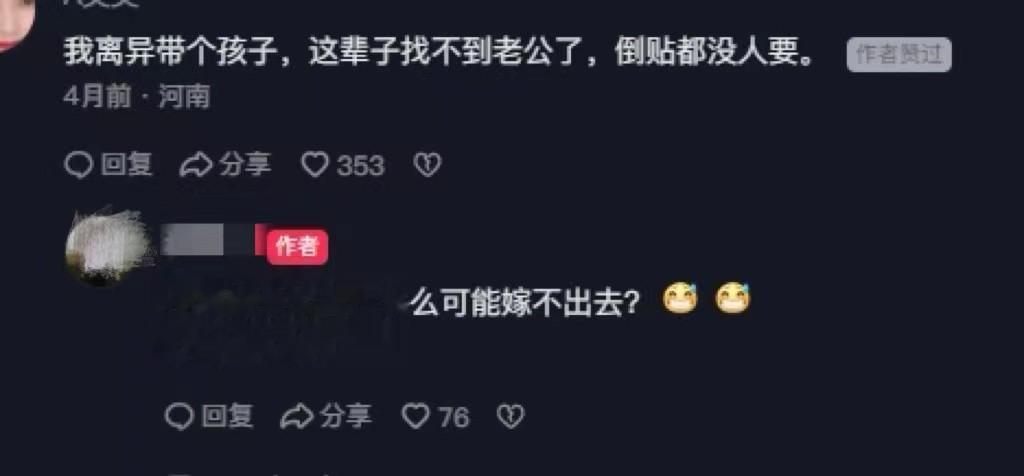1024x476 pixels.
Task: Like the author's reply with 76 likes
Action: click(x=416, y=417)
